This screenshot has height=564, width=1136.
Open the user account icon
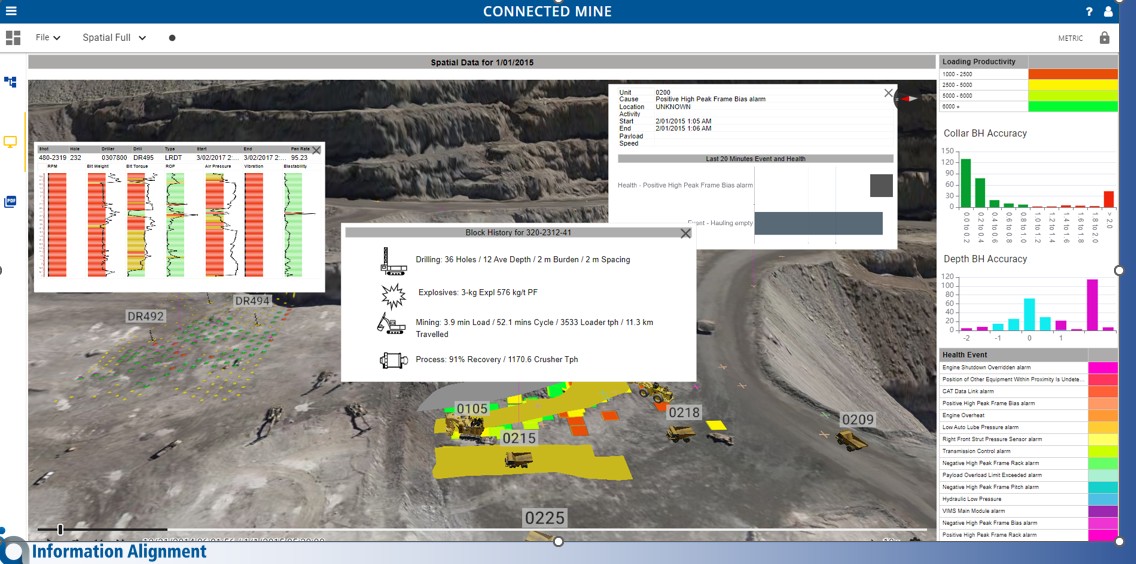[1108, 12]
